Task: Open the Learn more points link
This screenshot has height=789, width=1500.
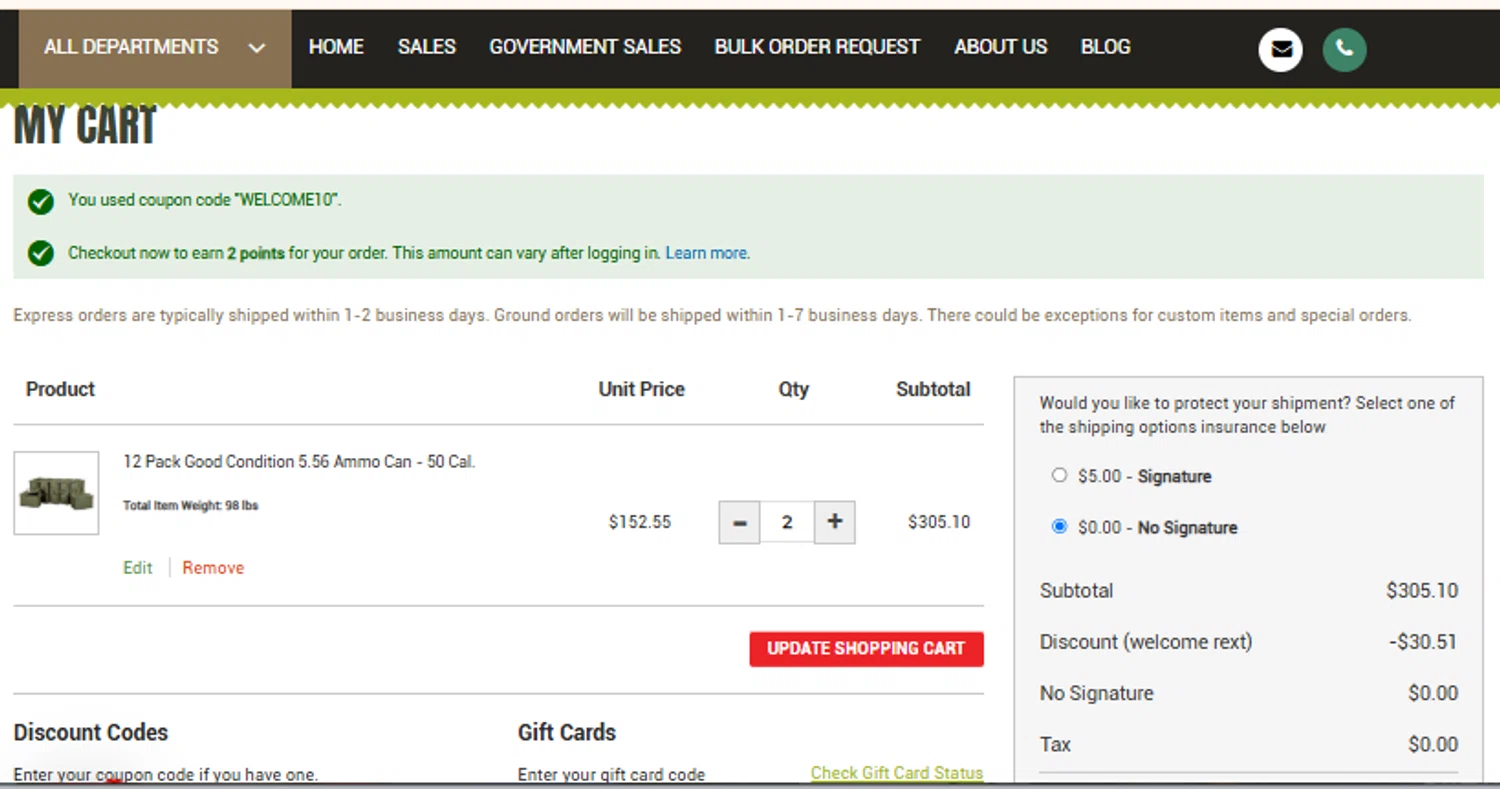Action: [706, 253]
